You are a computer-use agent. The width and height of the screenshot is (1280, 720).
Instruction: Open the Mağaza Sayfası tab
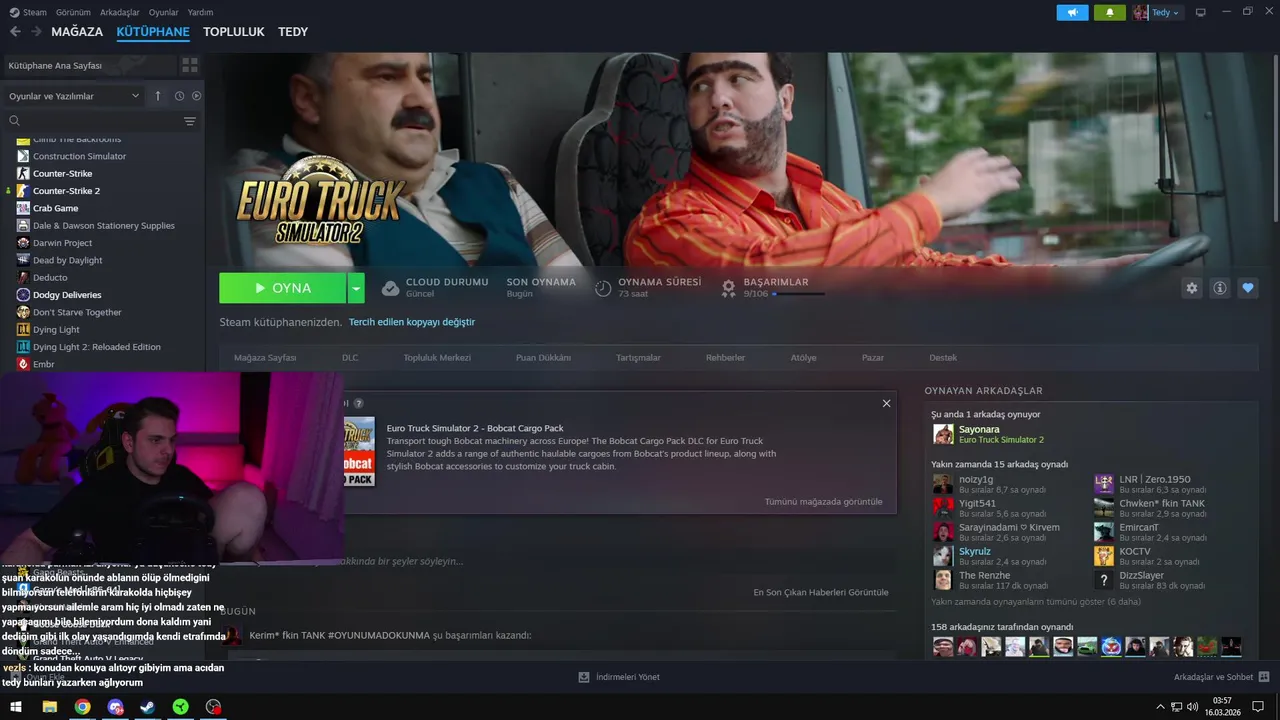click(x=265, y=357)
